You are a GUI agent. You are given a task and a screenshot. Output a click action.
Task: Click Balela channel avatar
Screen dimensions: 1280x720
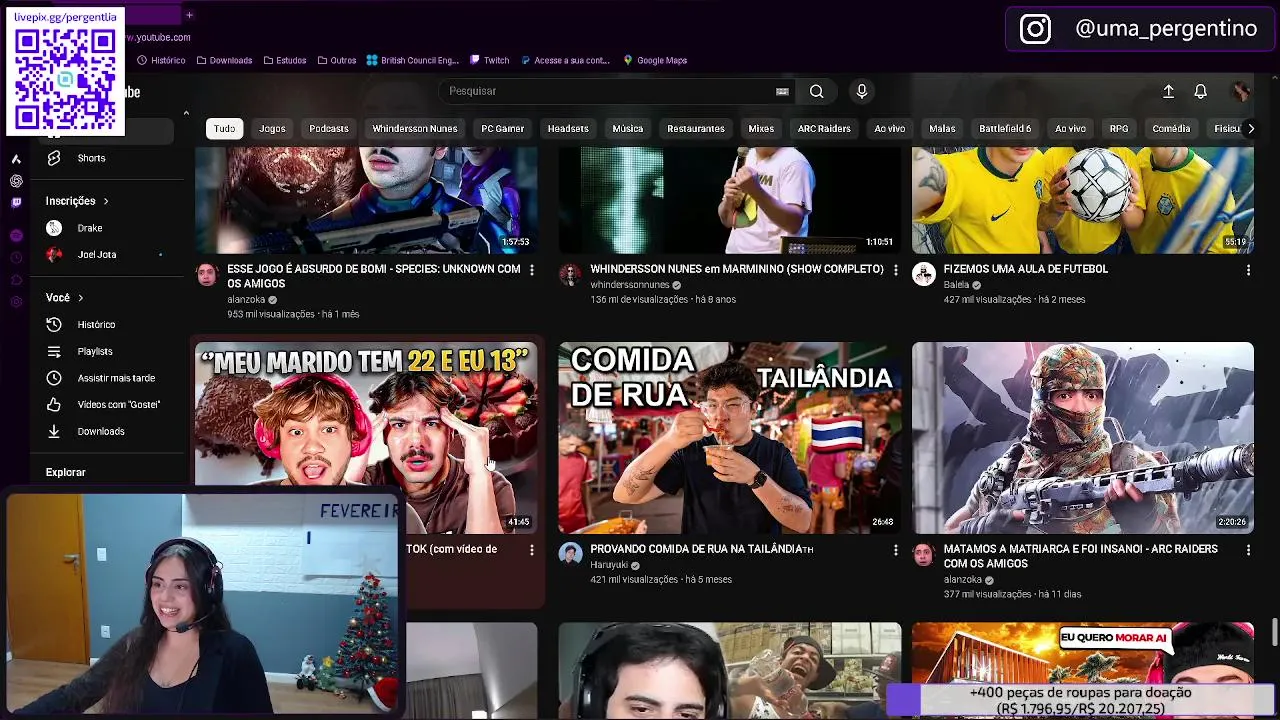coord(924,275)
